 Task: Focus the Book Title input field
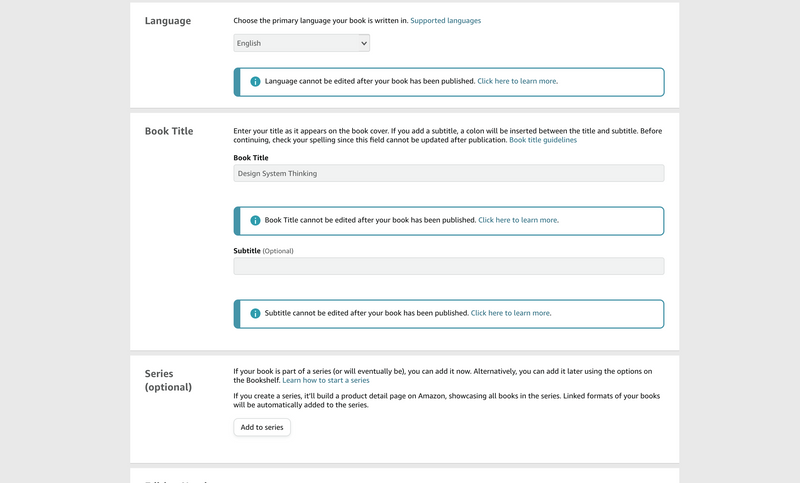tap(449, 173)
